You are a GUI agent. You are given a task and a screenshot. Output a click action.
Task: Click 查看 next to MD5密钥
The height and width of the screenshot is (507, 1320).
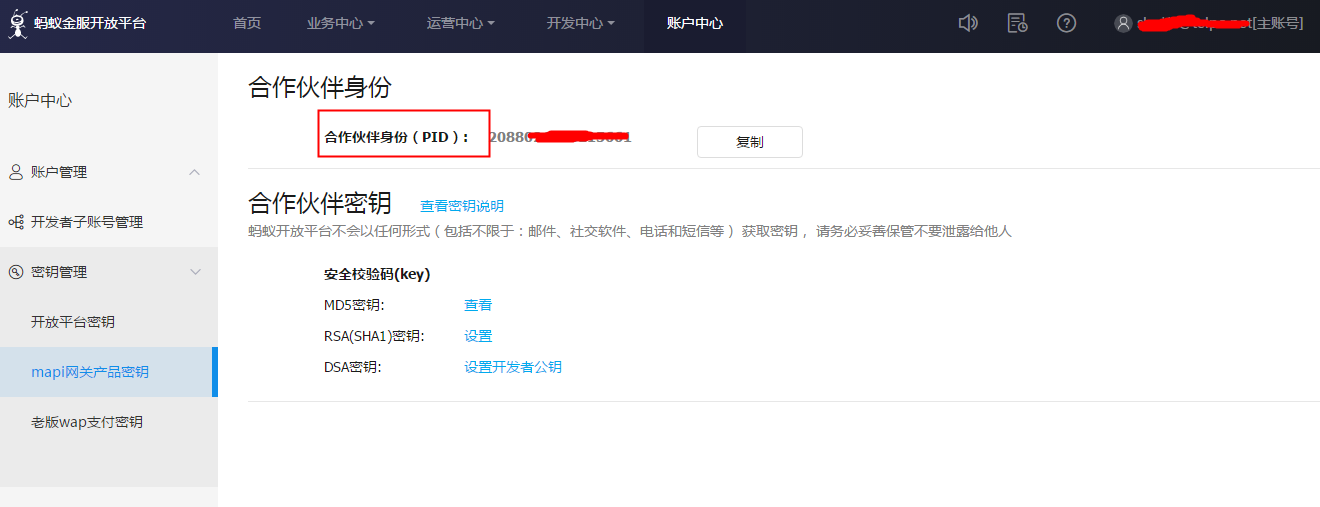click(478, 305)
